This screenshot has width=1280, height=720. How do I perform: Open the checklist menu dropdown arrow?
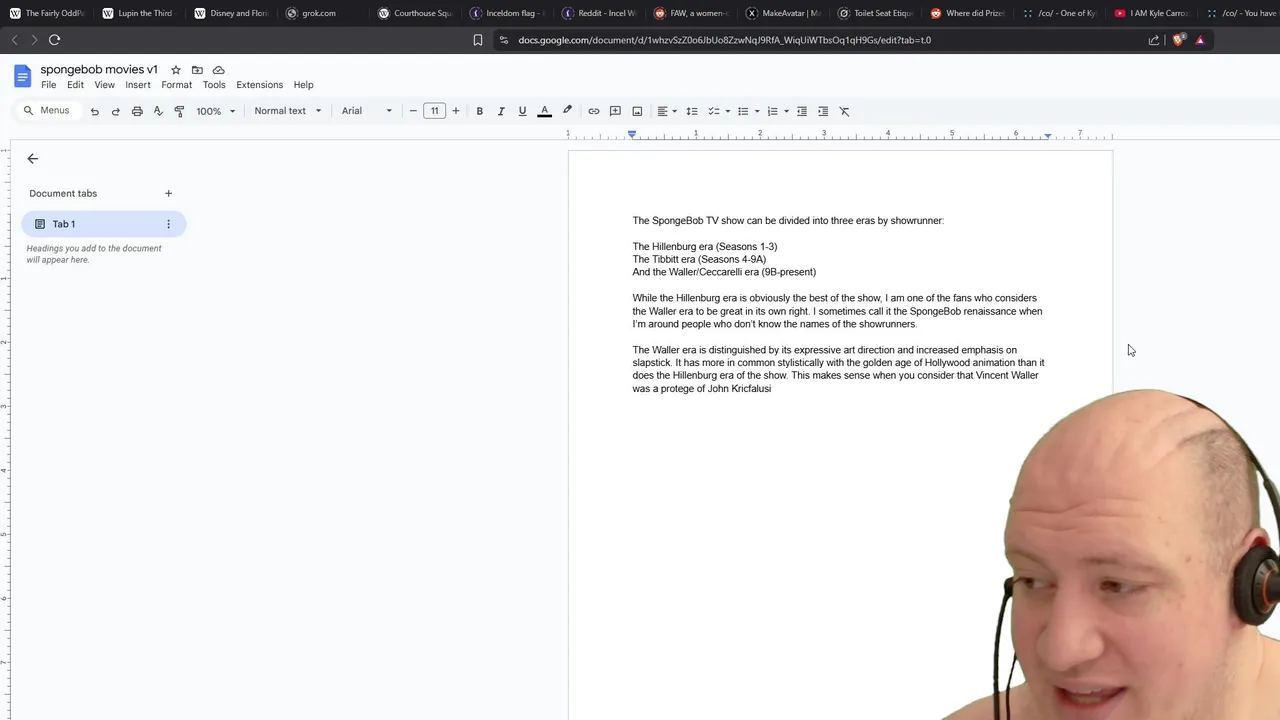[x=727, y=111]
